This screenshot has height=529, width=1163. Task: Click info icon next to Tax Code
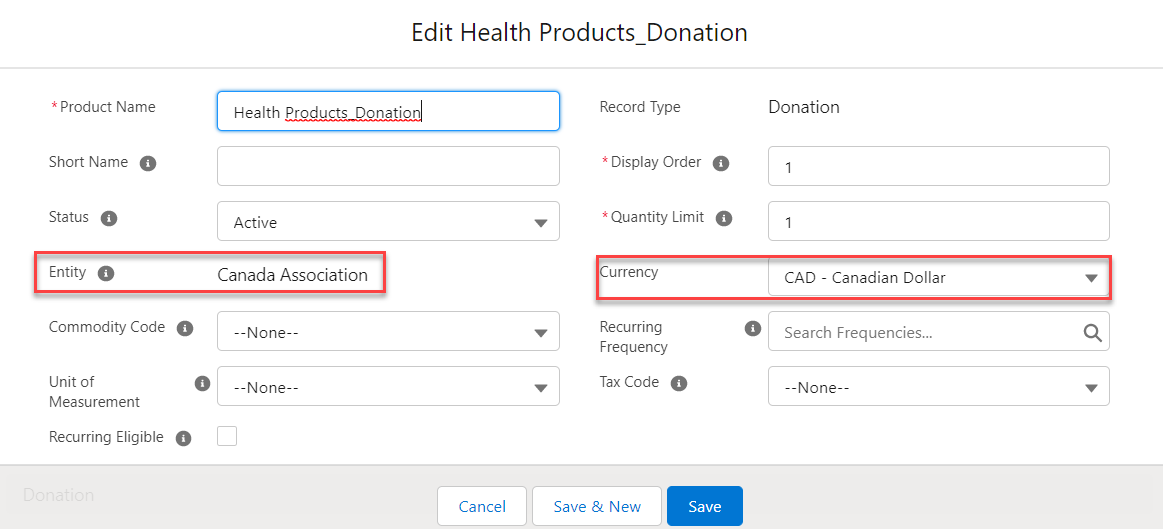click(679, 383)
